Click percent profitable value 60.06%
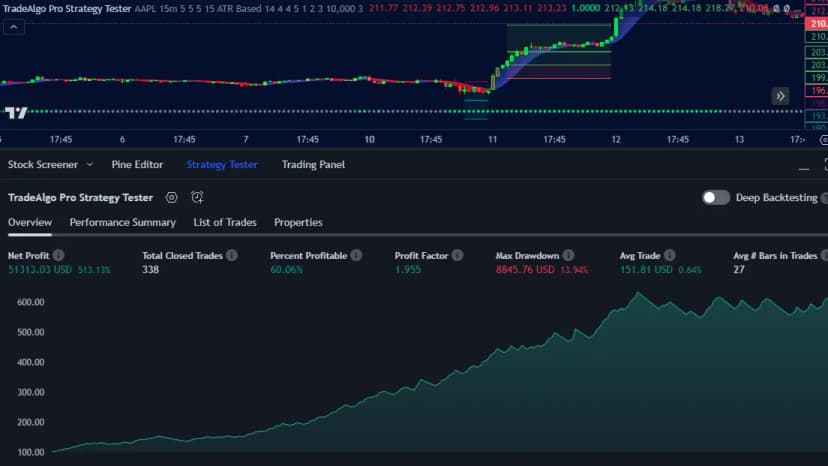Image resolution: width=828 pixels, height=466 pixels. point(286,269)
